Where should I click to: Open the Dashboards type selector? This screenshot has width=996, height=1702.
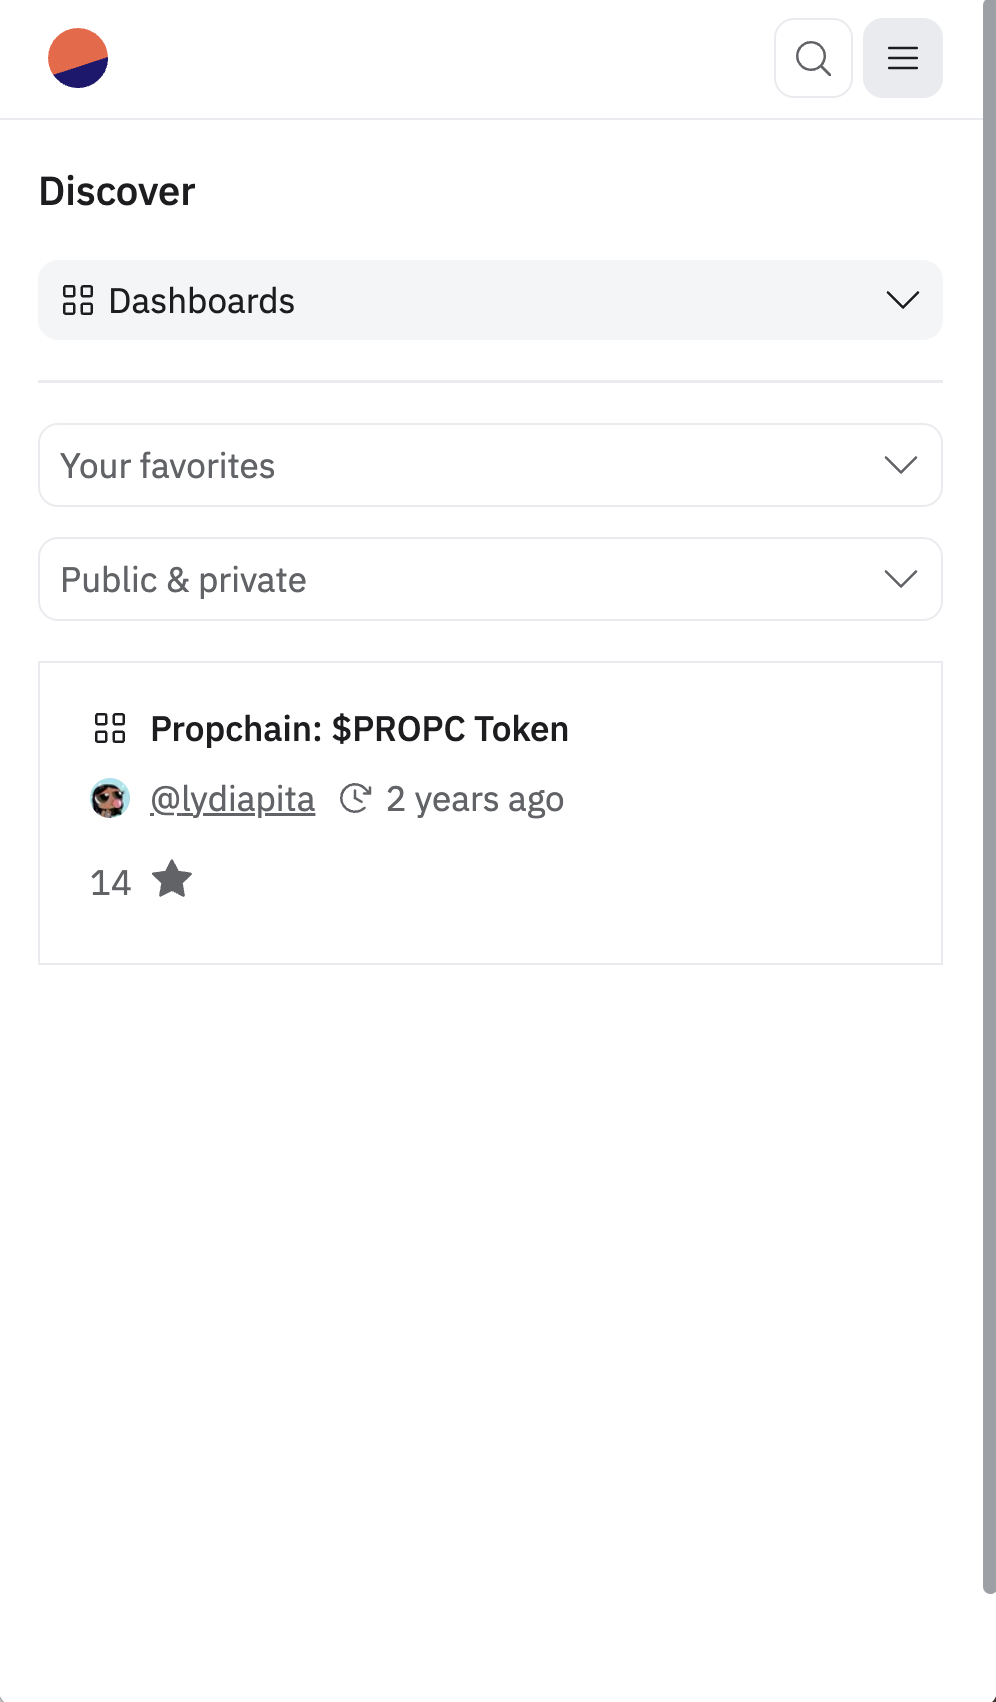(x=490, y=300)
